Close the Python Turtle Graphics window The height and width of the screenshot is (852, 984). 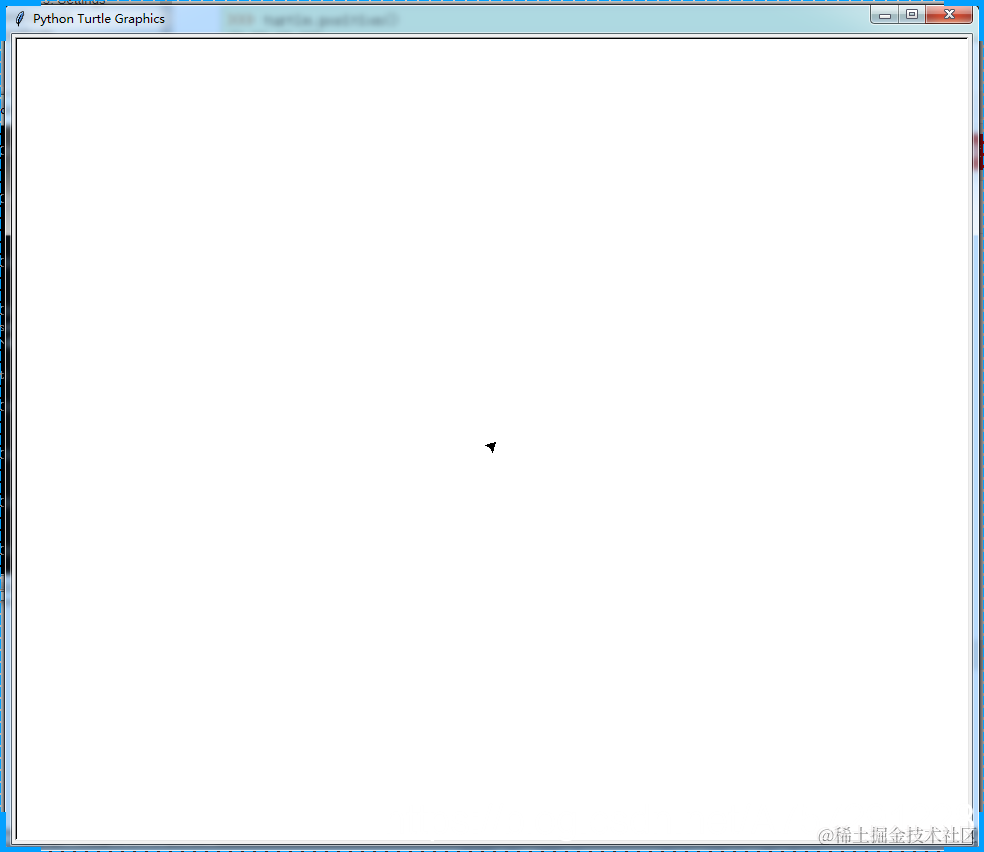949,14
